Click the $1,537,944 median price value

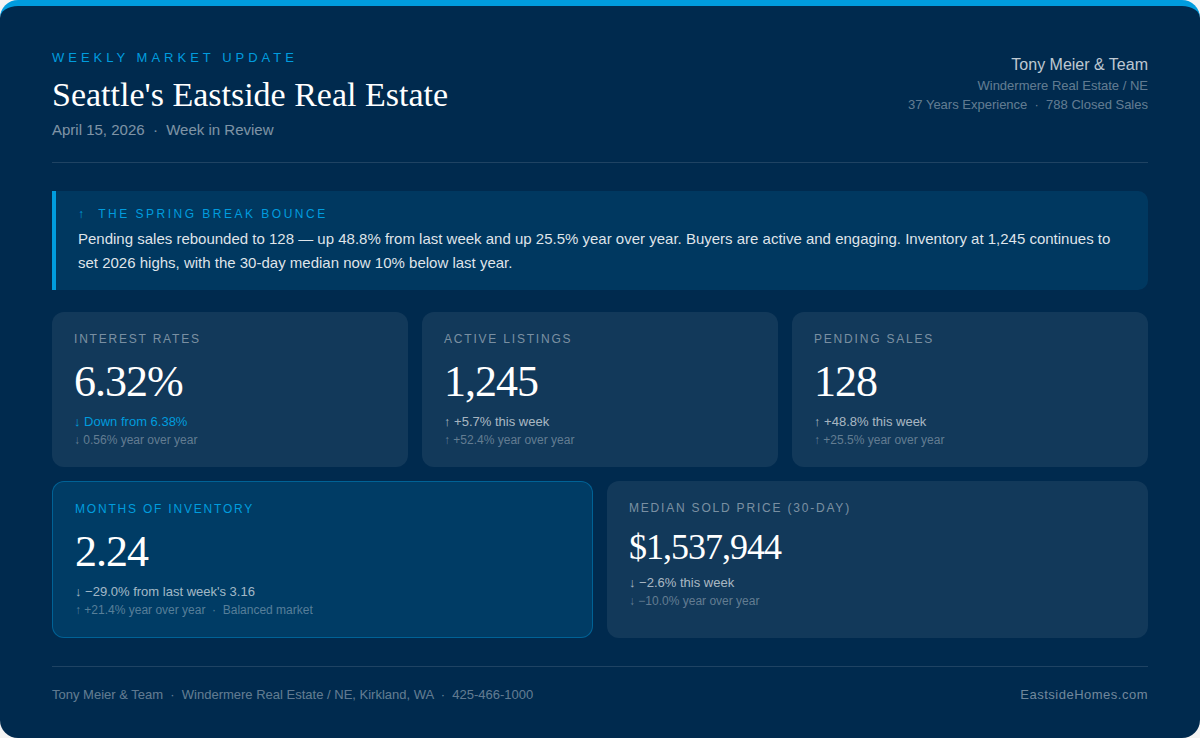pos(705,548)
